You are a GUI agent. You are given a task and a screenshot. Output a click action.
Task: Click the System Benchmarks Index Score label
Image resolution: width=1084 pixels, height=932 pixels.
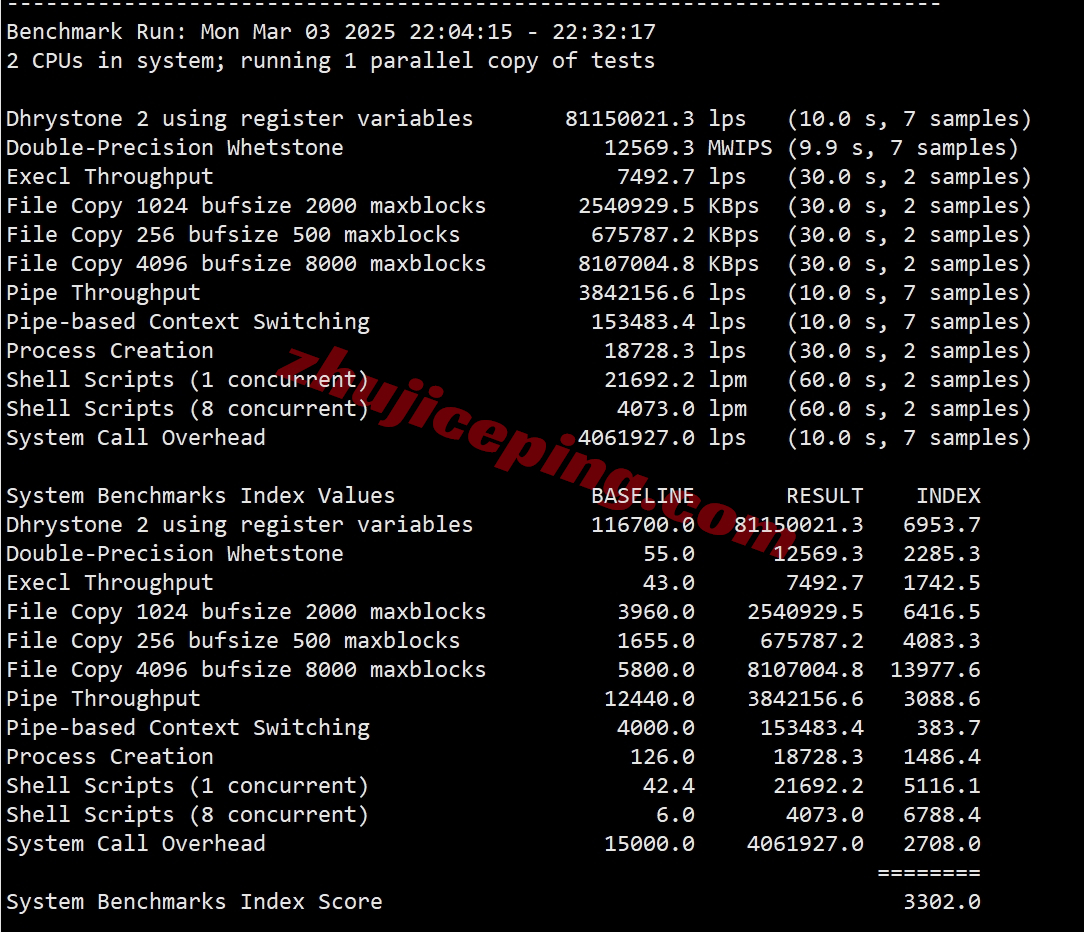[x=194, y=903]
